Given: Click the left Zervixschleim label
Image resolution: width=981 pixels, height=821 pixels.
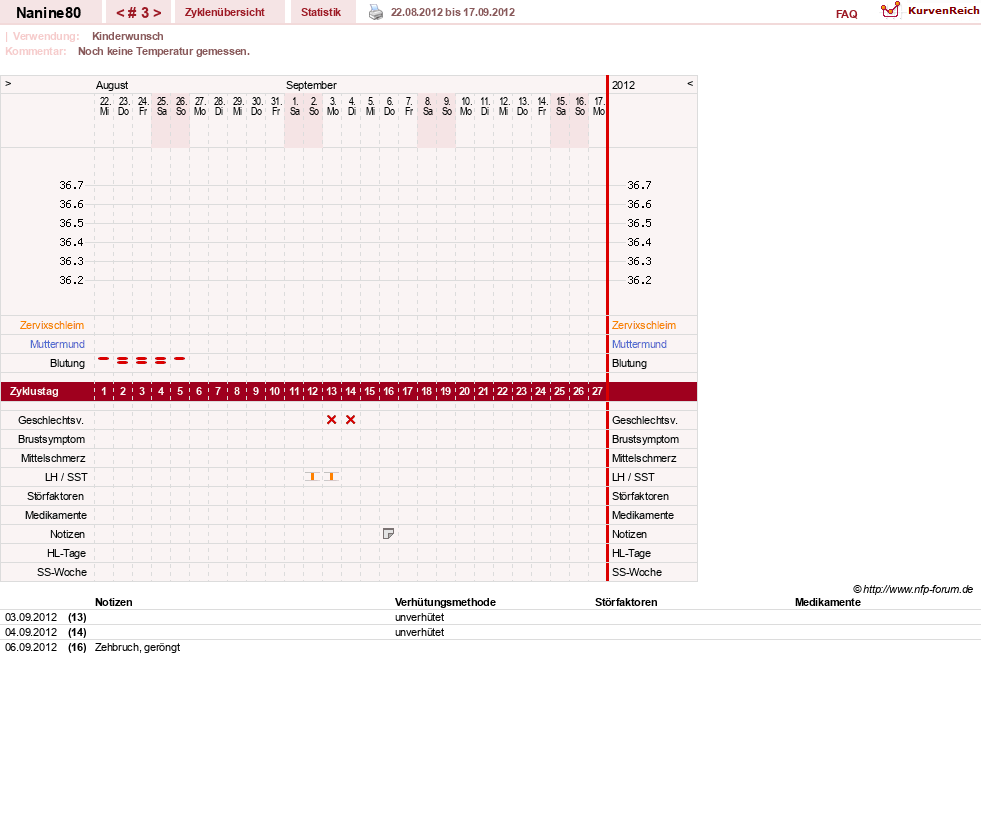Looking at the screenshot, I should pyautogui.click(x=52, y=325).
